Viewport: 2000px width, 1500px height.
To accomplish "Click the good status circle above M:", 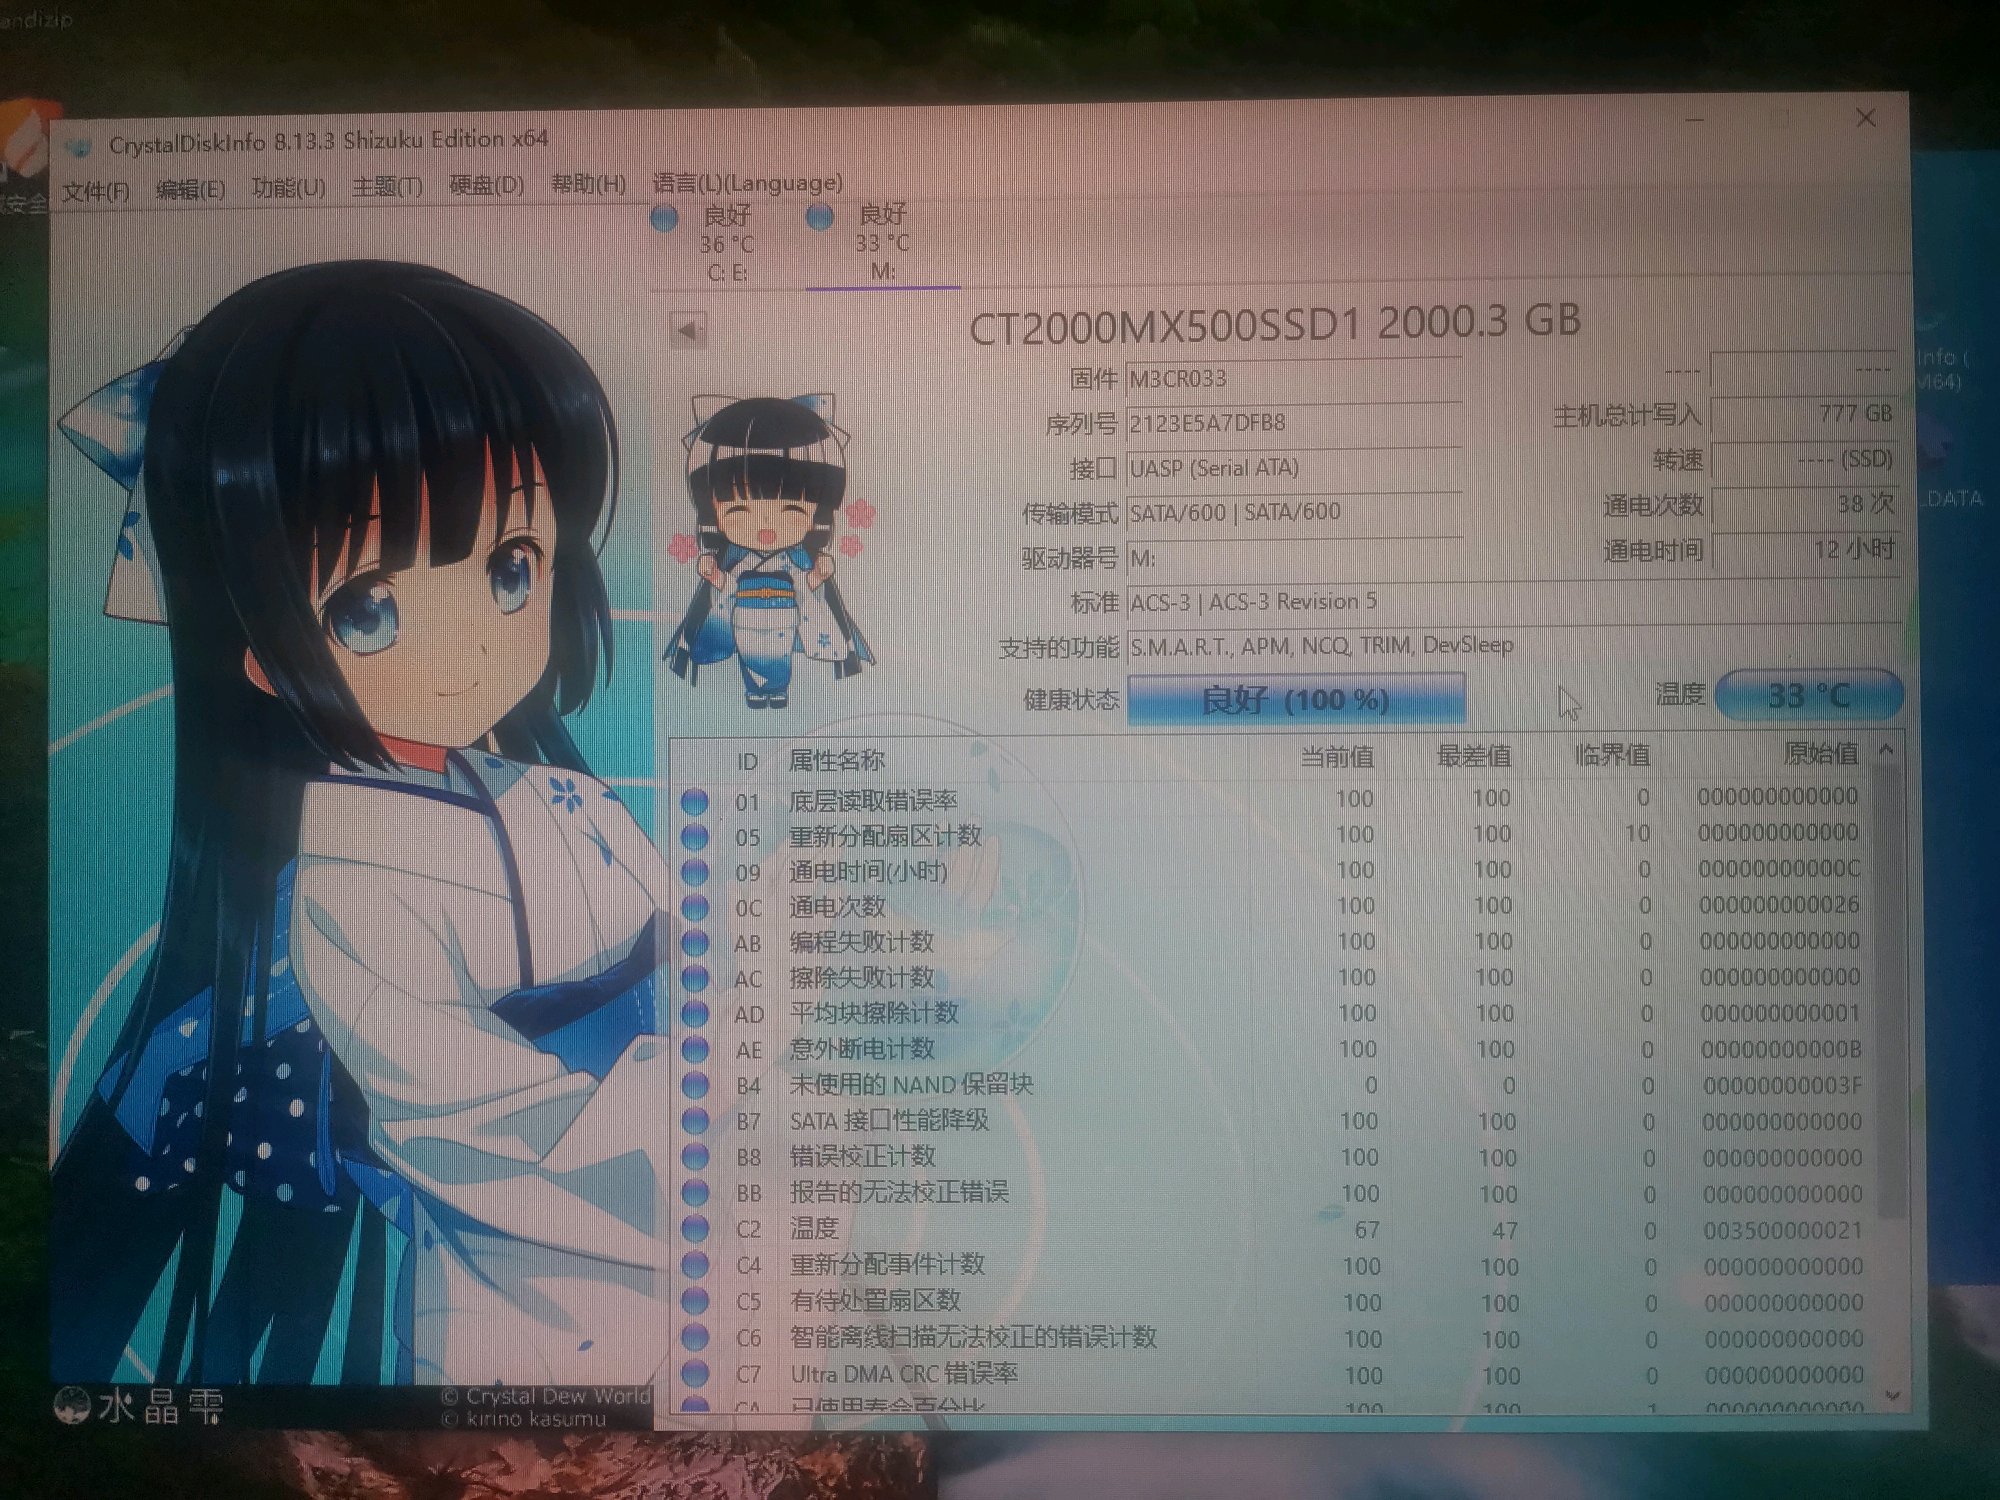I will pyautogui.click(x=820, y=217).
